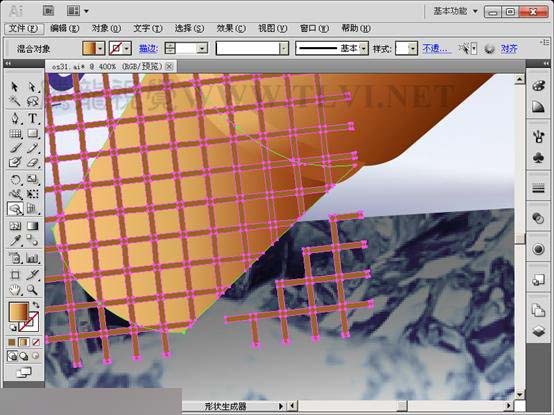
Task: Open the stroke color dropdown arrow
Action: coord(127,48)
